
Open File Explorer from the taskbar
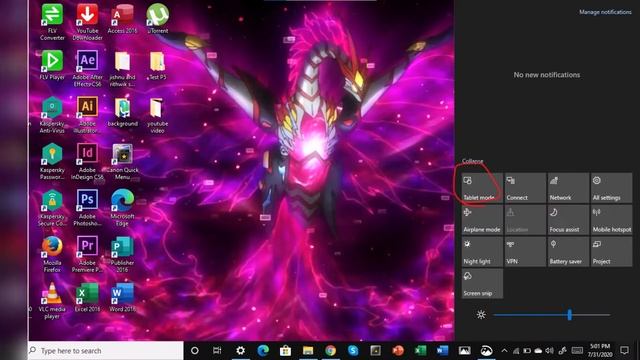point(308,350)
